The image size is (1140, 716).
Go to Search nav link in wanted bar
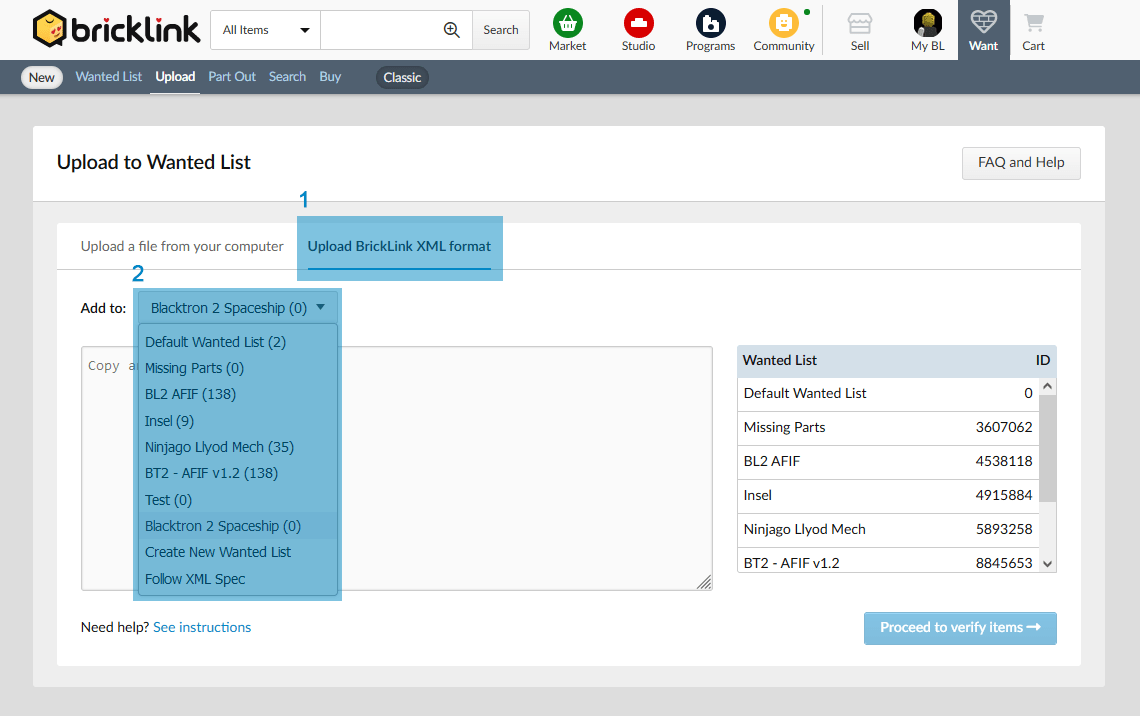click(287, 76)
